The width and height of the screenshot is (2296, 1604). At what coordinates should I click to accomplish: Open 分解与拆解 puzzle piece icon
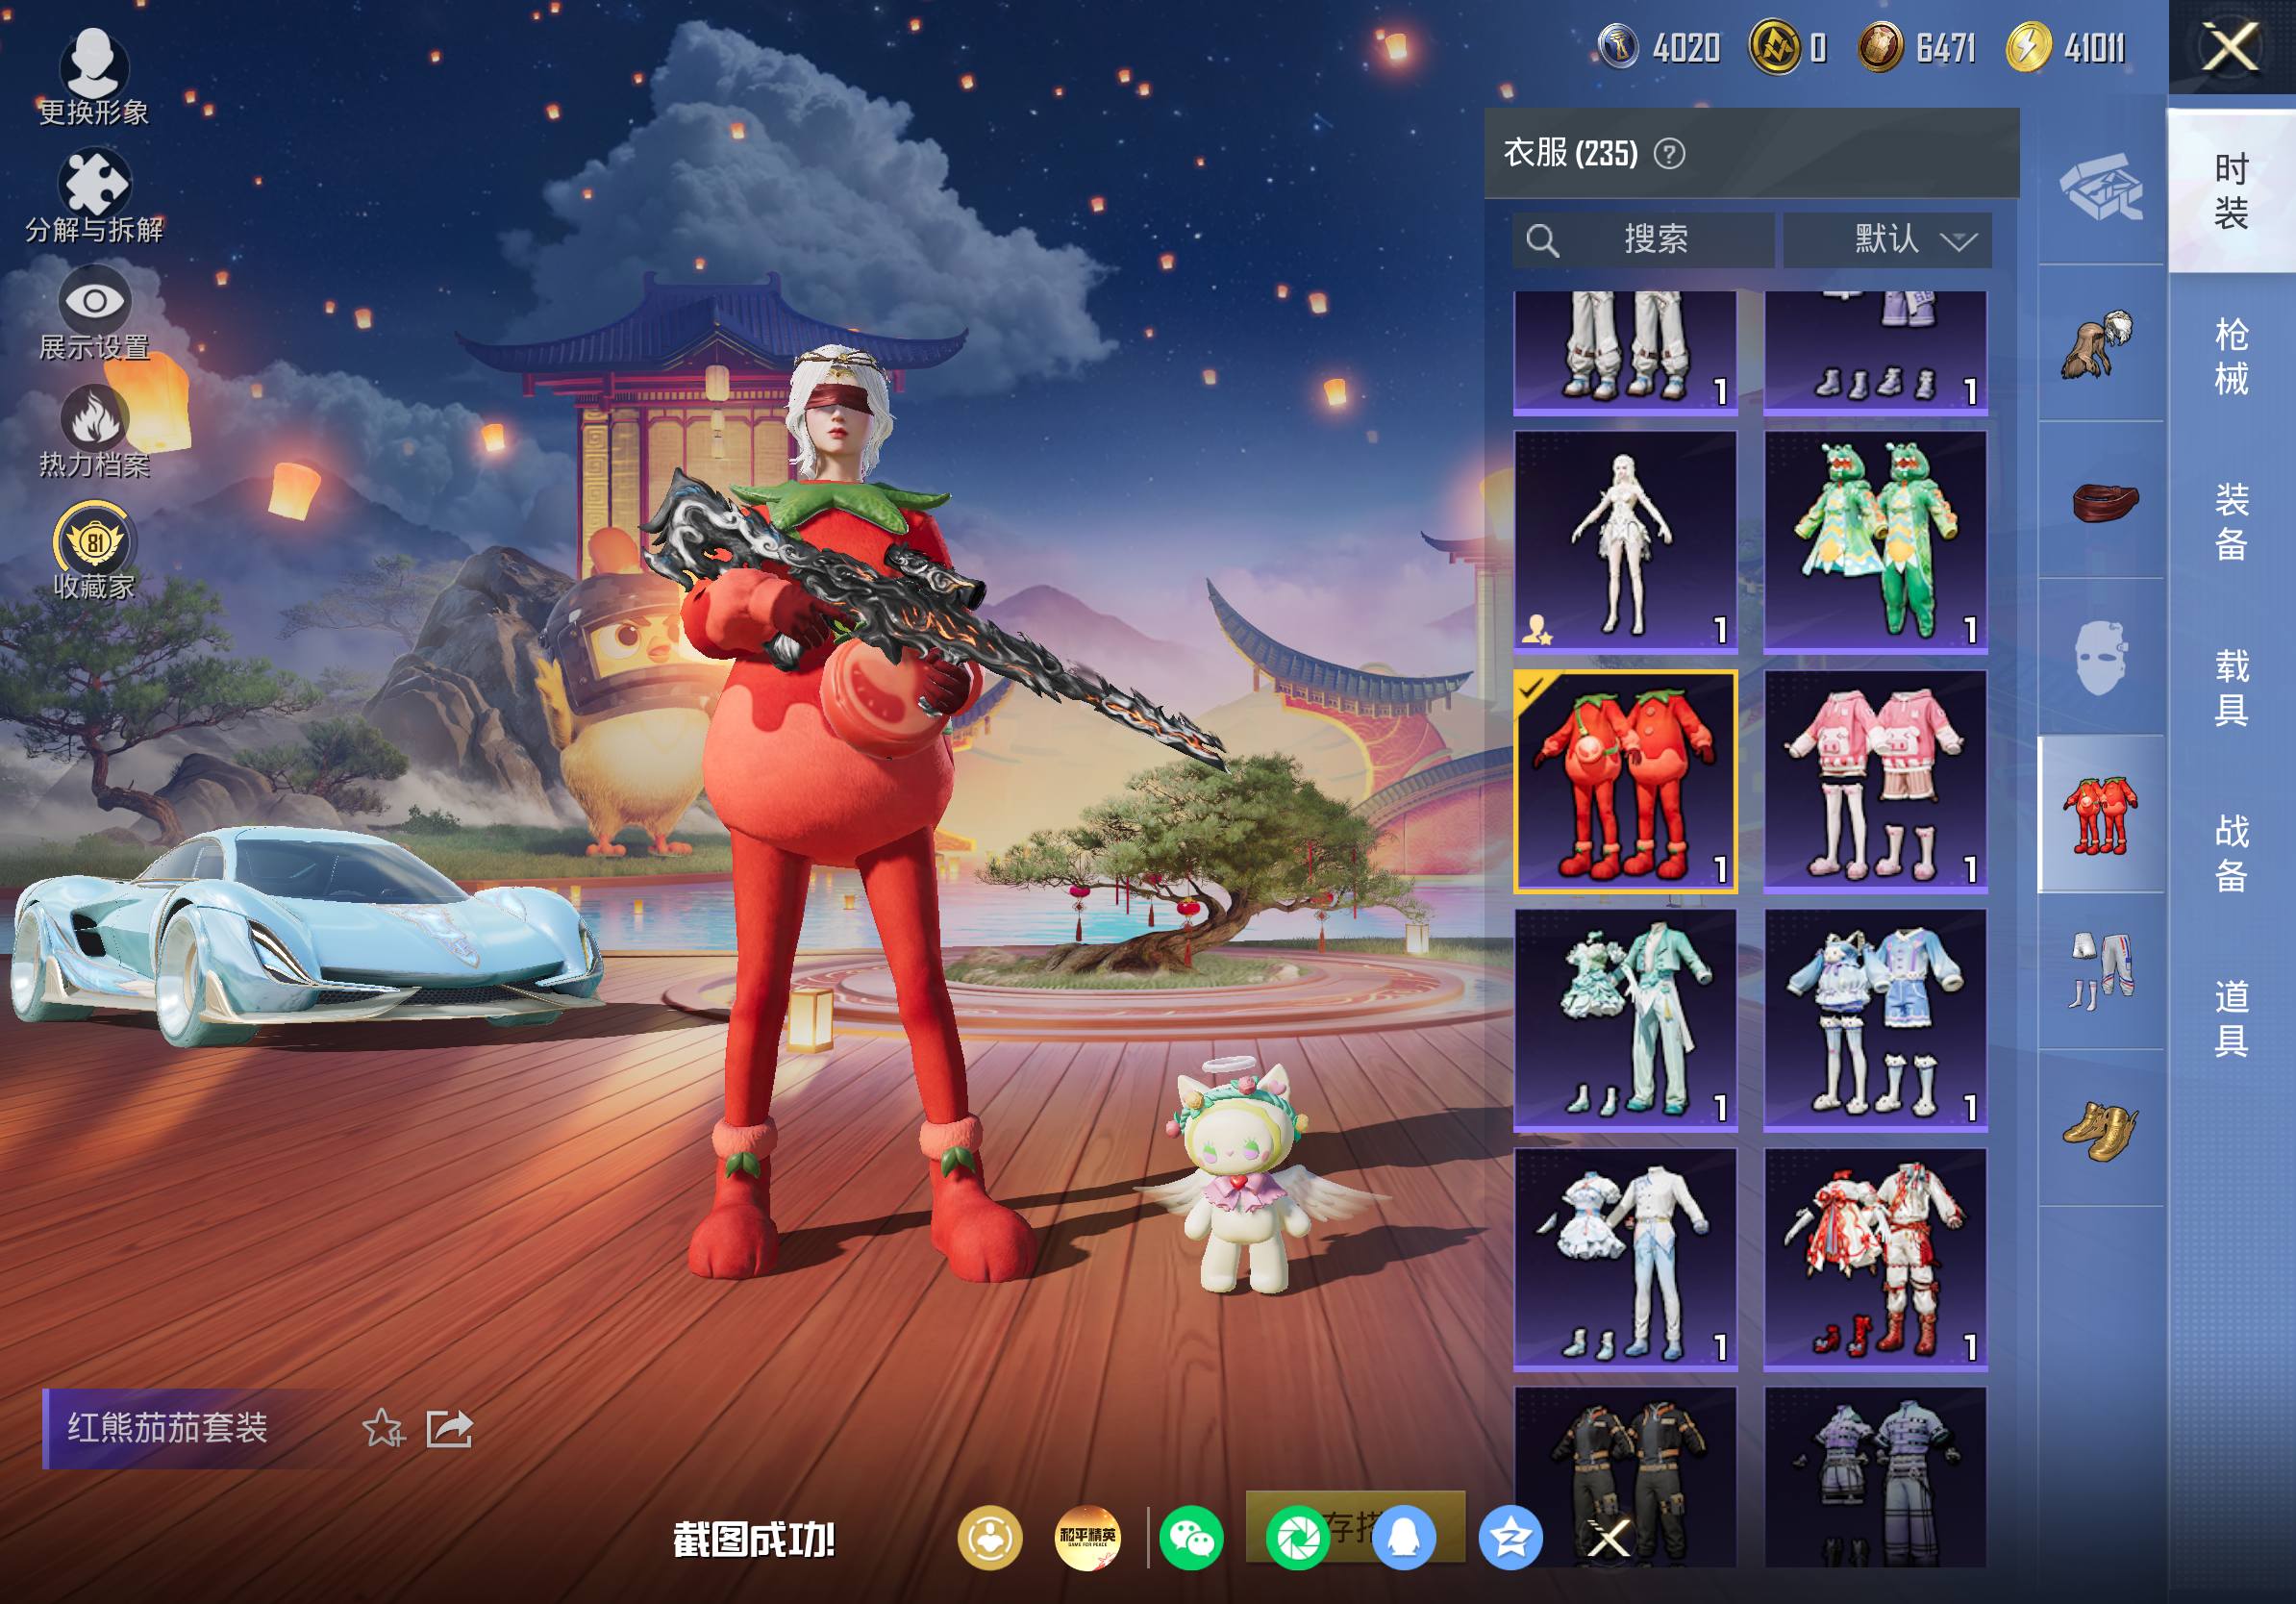pos(93,196)
